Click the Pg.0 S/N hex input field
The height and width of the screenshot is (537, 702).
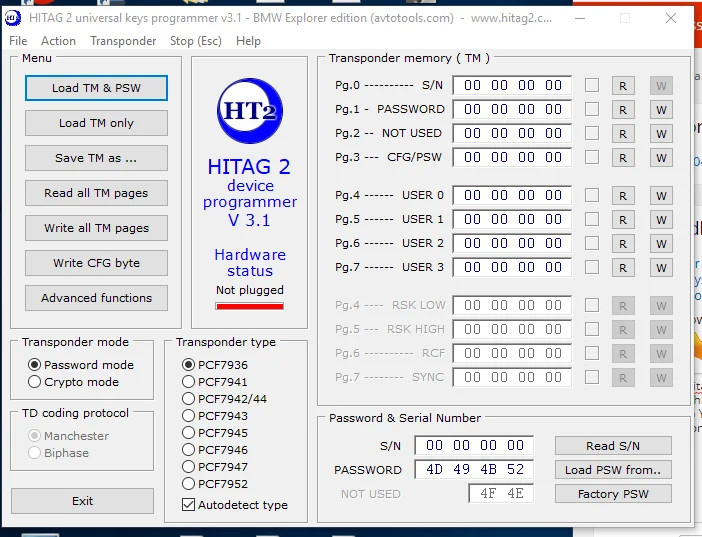point(512,85)
